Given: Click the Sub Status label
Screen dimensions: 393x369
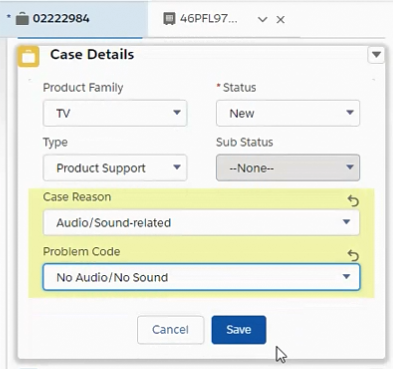Looking at the screenshot, I should [245, 142].
